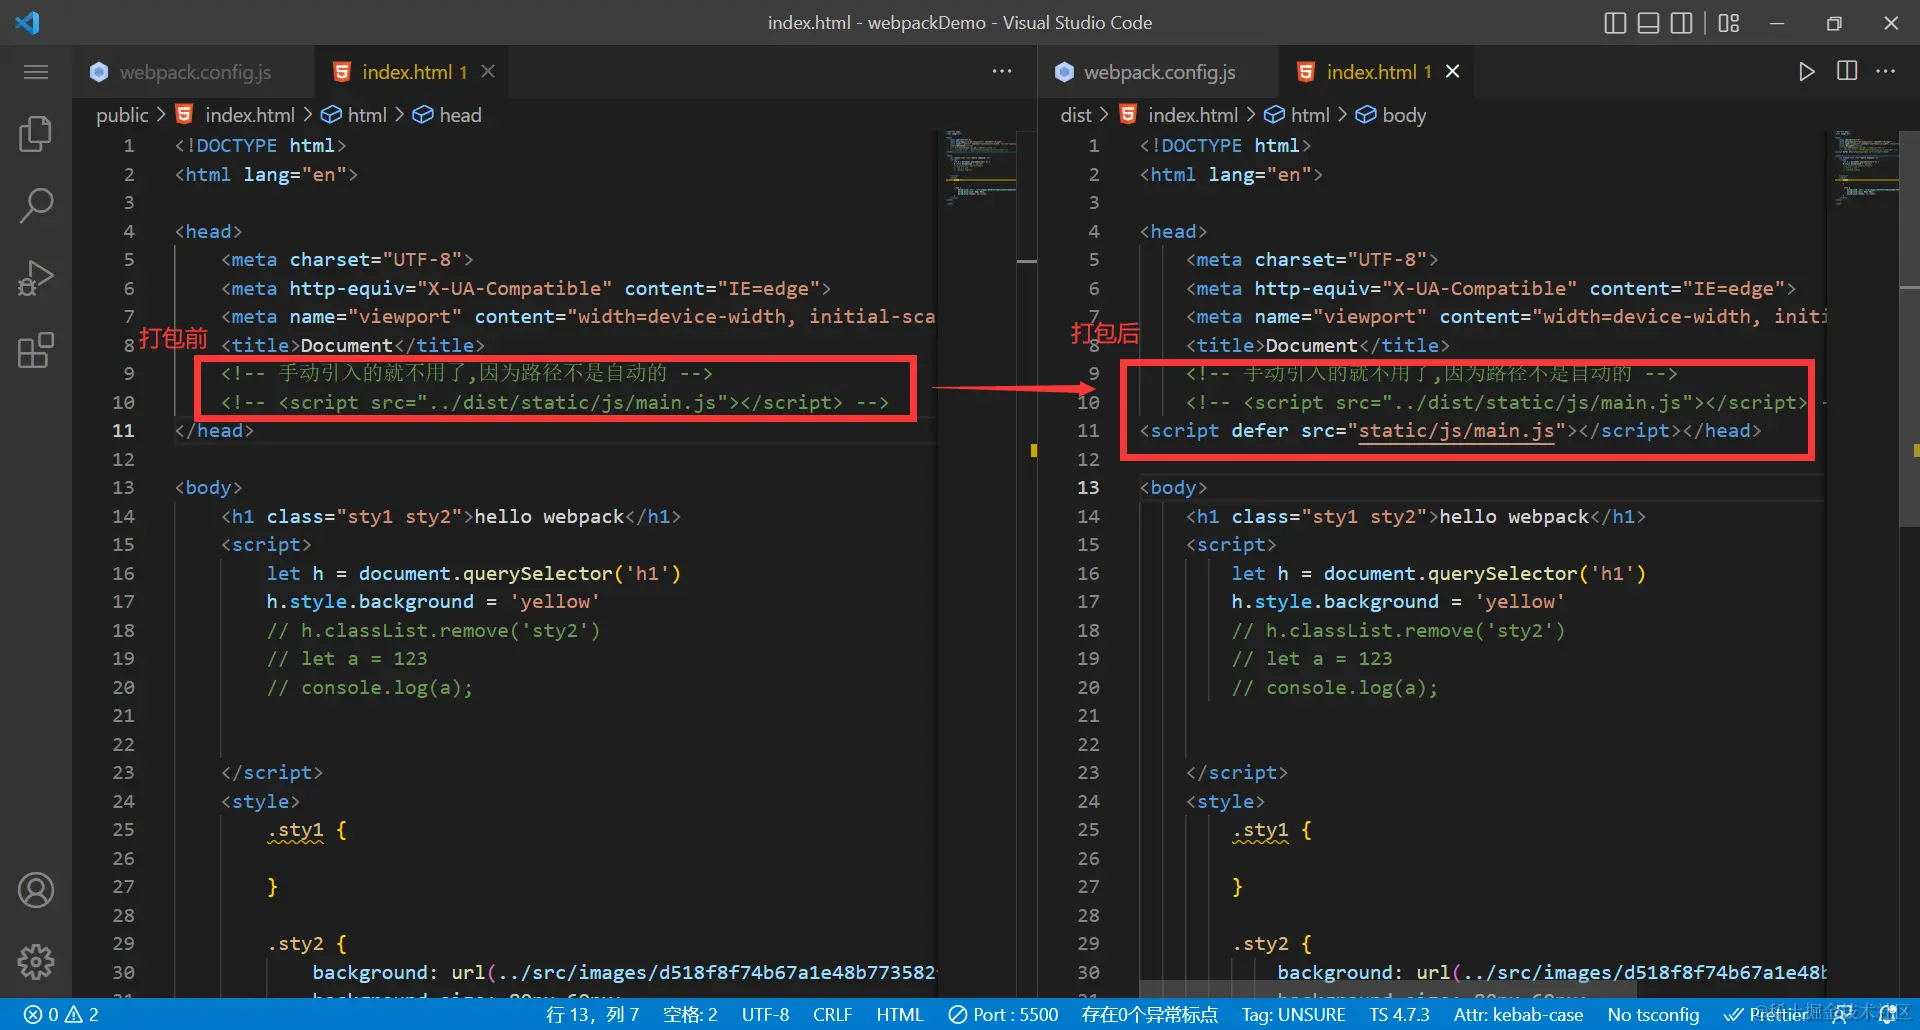
Task: Toggle the secondary side bar layout
Action: tap(1682, 23)
